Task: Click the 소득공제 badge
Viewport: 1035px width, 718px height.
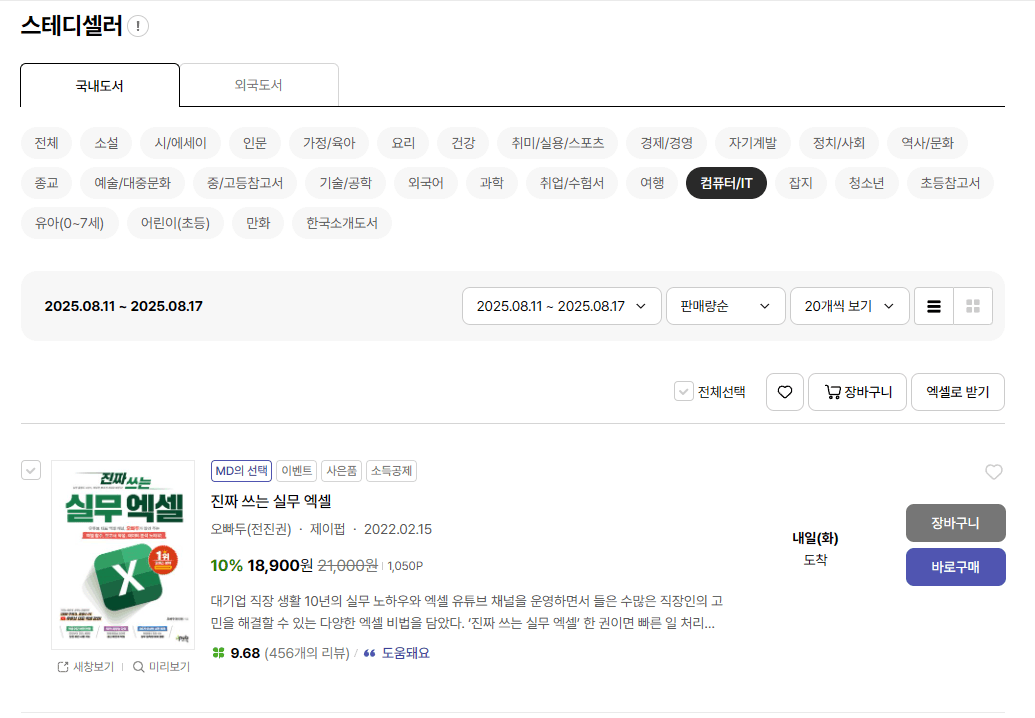Action: (391, 471)
